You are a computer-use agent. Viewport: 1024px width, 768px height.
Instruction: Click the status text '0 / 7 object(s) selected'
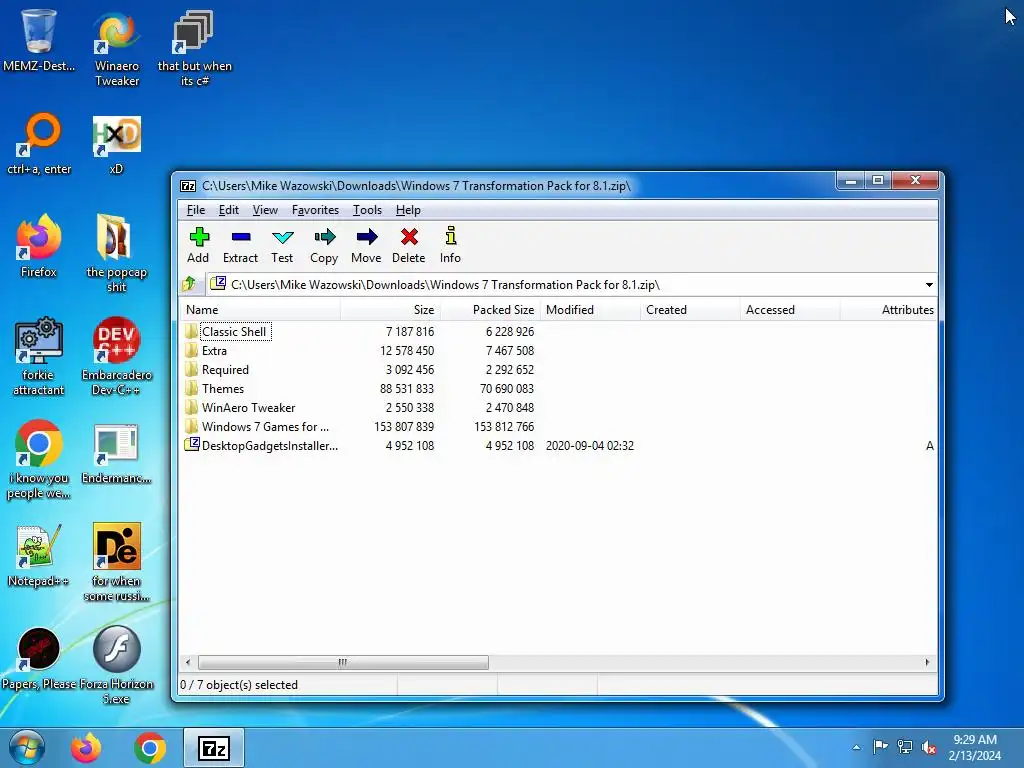click(x=239, y=684)
